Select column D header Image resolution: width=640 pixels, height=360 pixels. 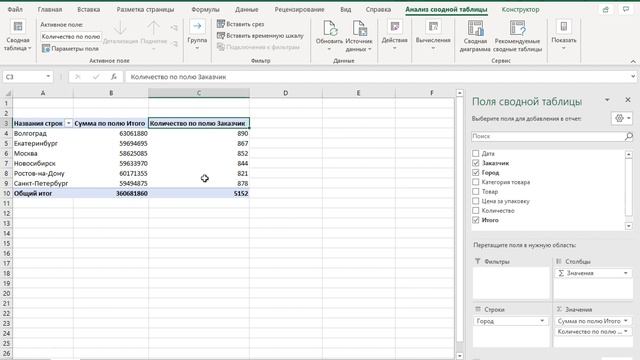tap(286, 93)
